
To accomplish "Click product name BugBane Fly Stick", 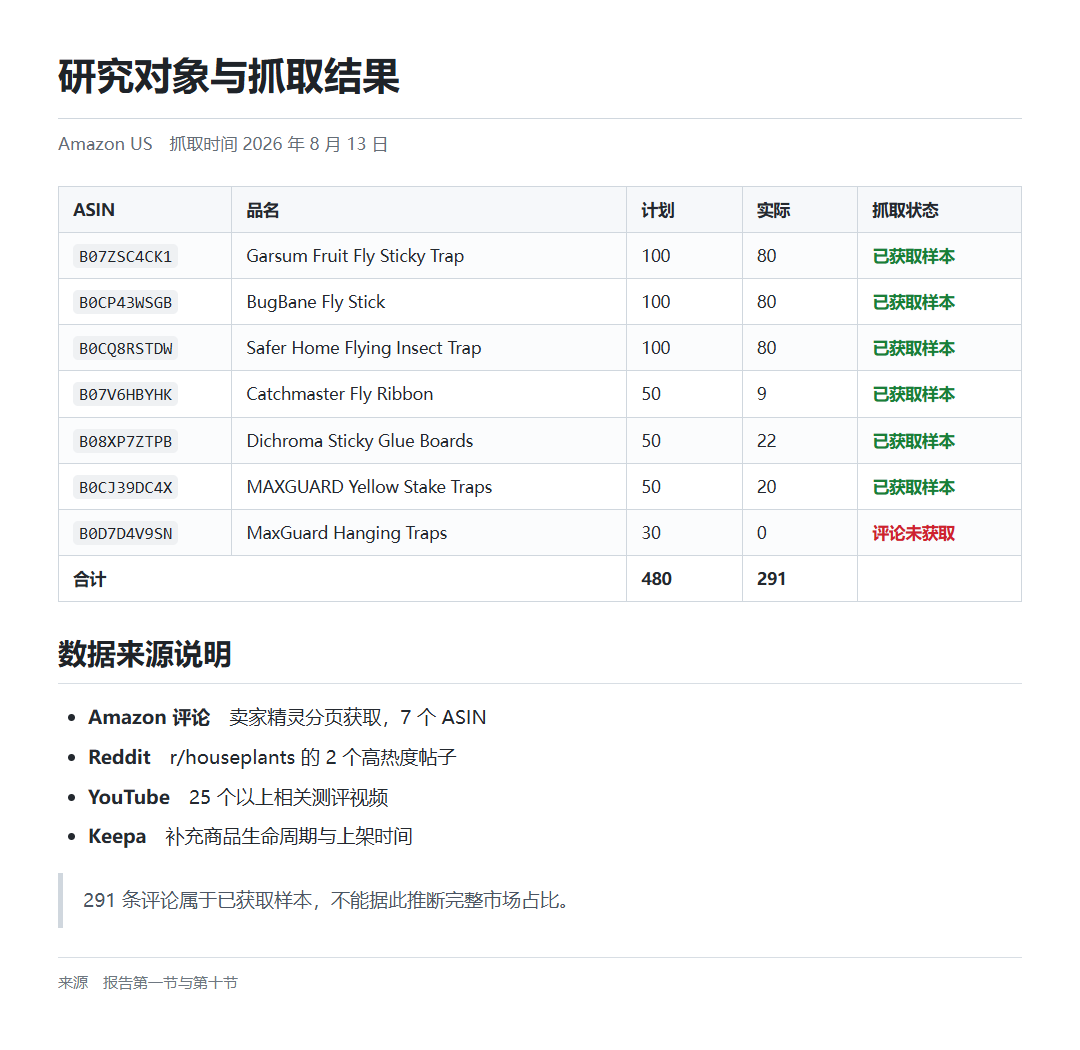I will [315, 302].
